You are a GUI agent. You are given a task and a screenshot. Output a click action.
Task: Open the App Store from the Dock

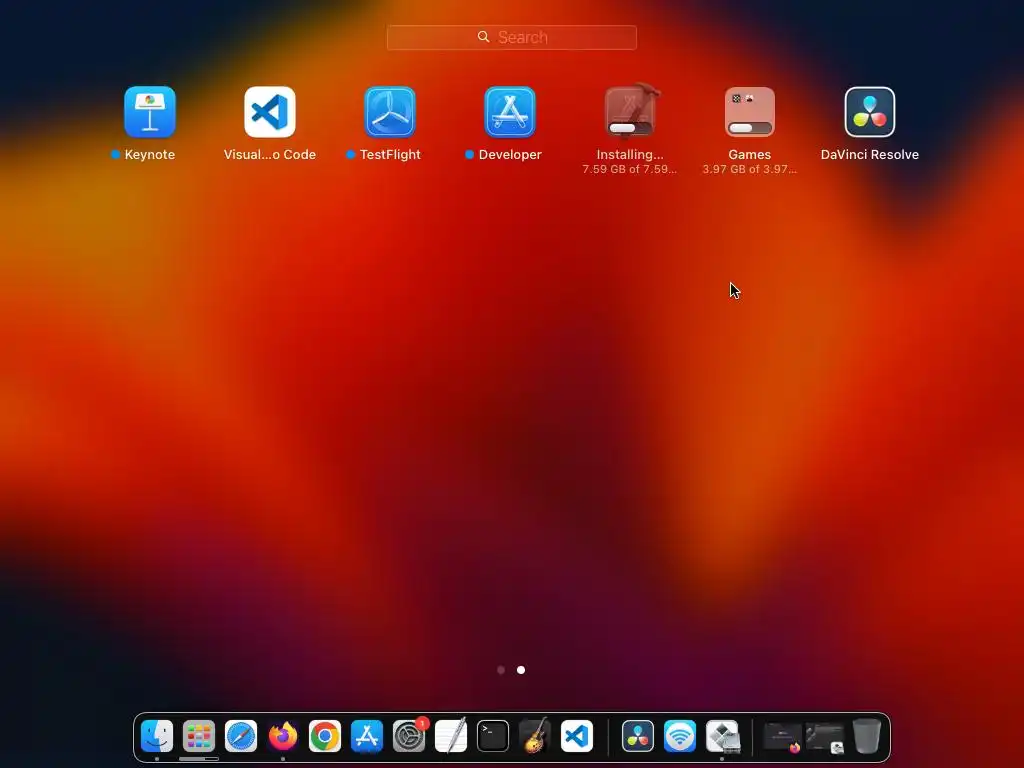point(366,737)
